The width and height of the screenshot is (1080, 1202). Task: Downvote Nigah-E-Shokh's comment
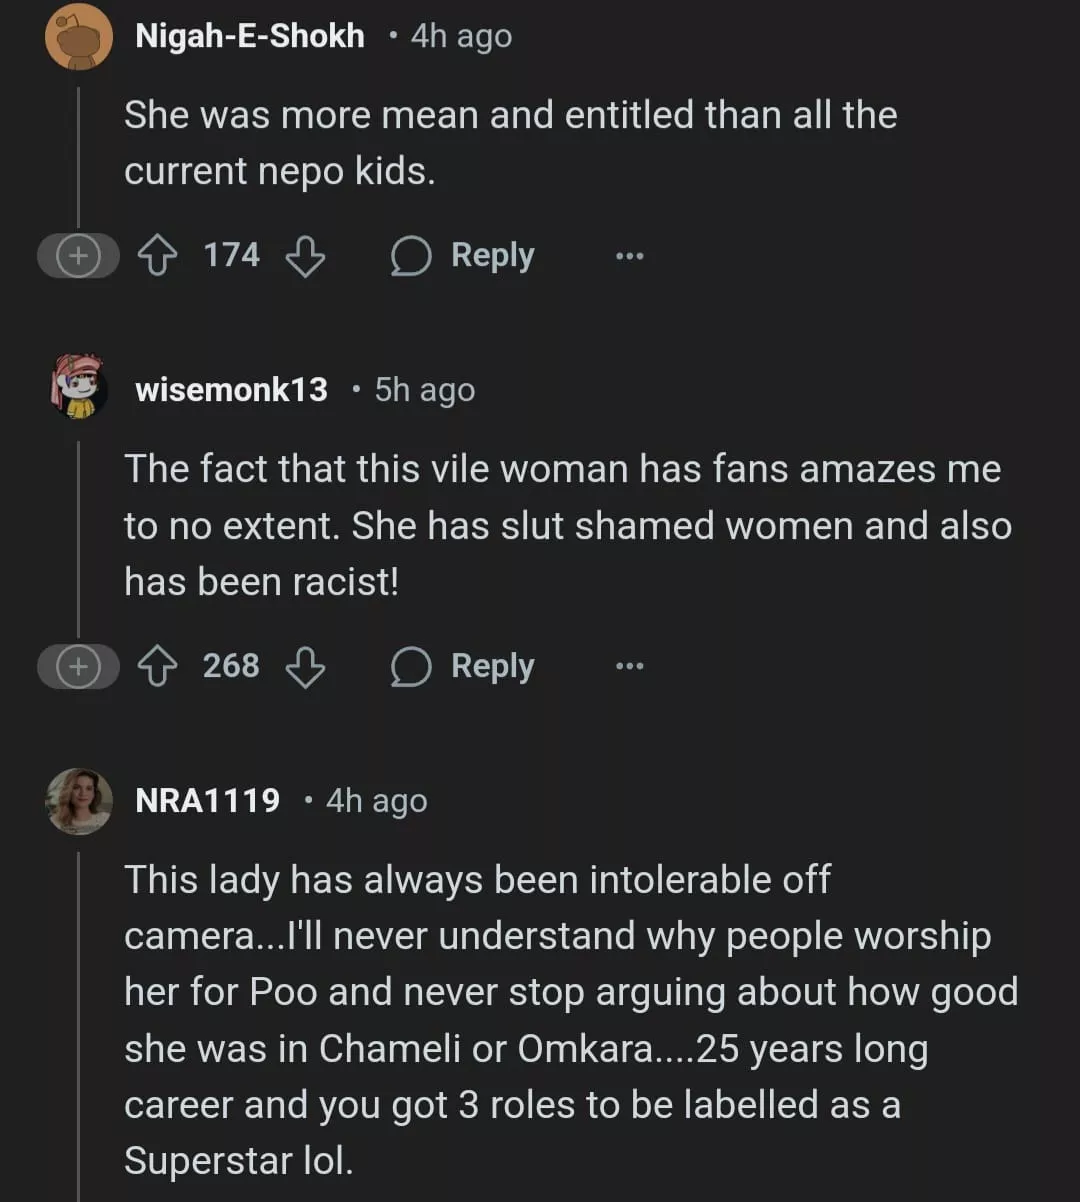pyautogui.click(x=305, y=257)
